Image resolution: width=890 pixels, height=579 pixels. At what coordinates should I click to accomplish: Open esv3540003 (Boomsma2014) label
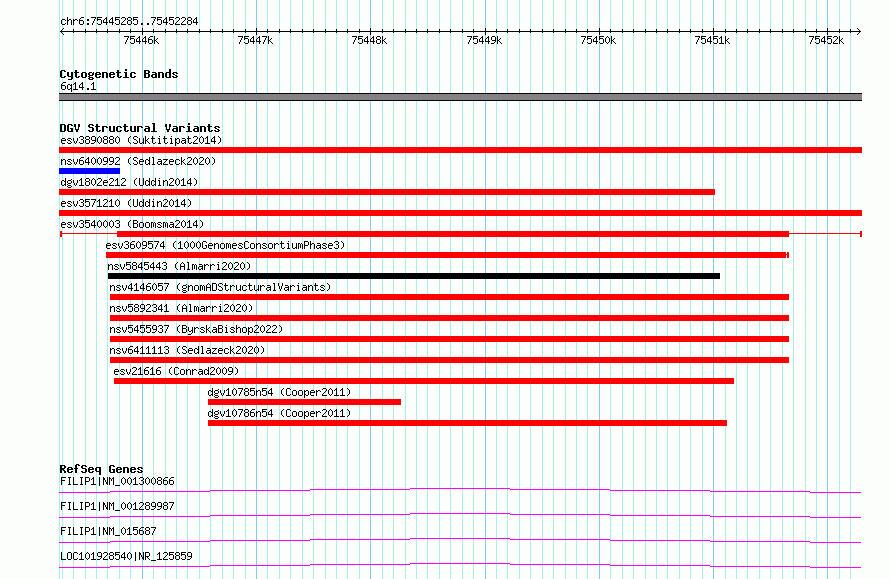(x=132, y=224)
